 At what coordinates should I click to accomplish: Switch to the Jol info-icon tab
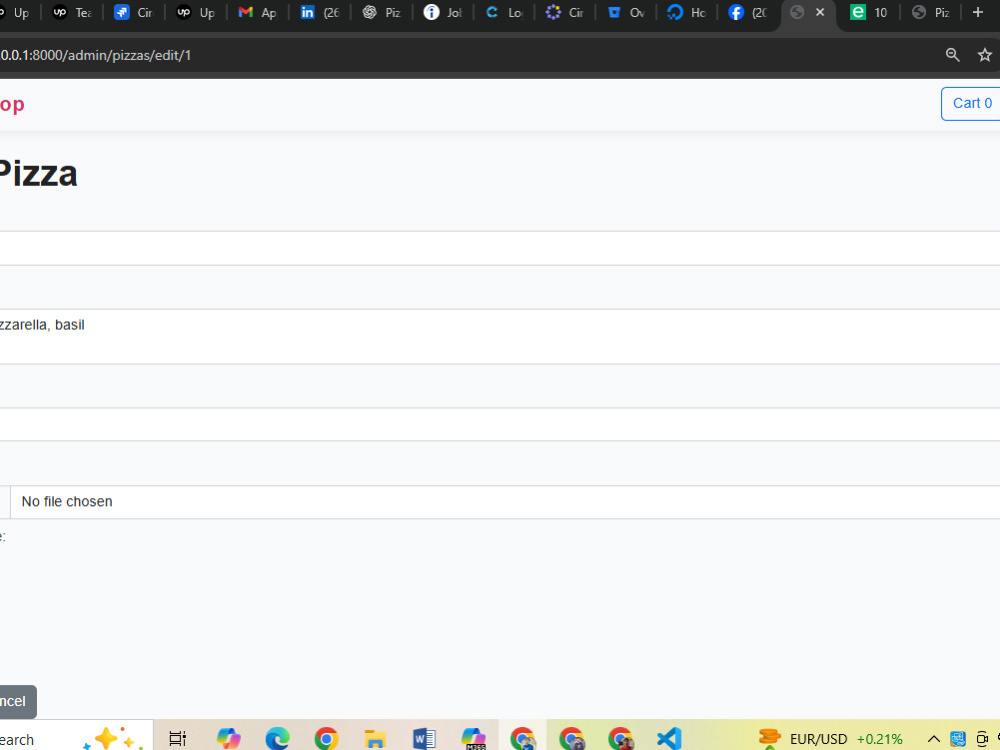coord(443,12)
